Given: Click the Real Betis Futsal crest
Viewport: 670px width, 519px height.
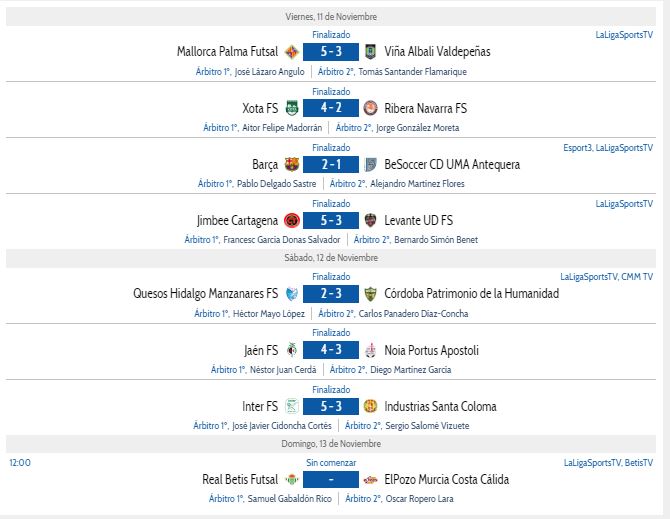Looking at the screenshot, I should click(x=292, y=480).
